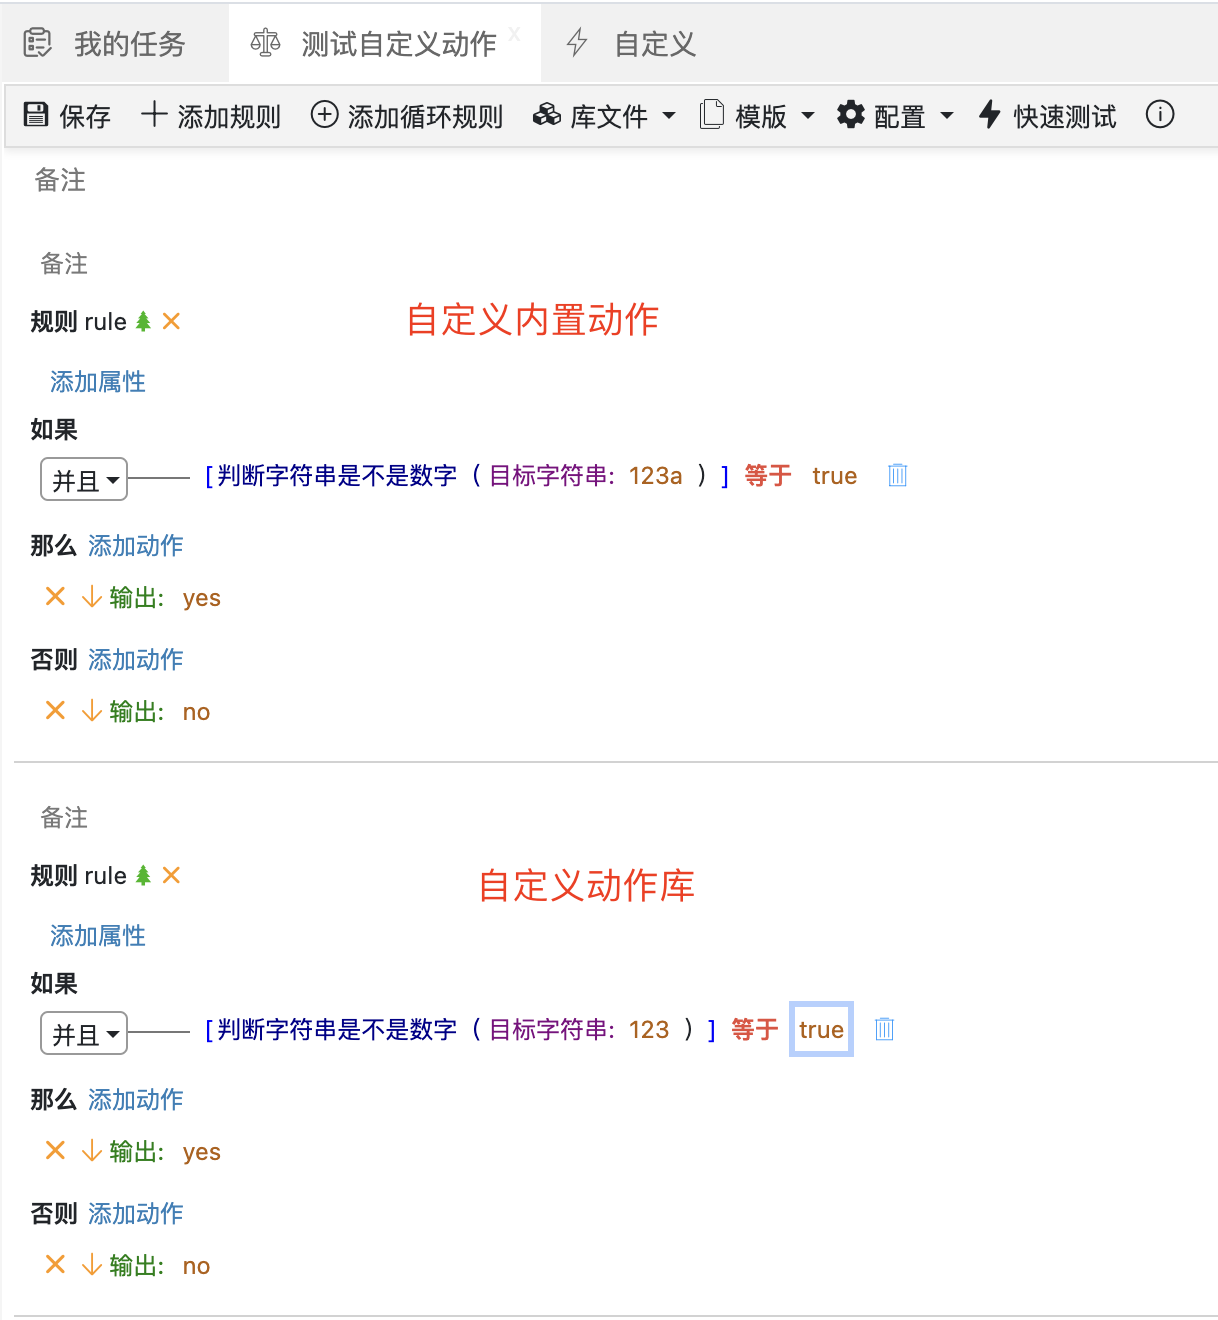Screen dimensions: 1218x1320
Task: Click trash icon beside the 123 condition
Action: 884,1030
